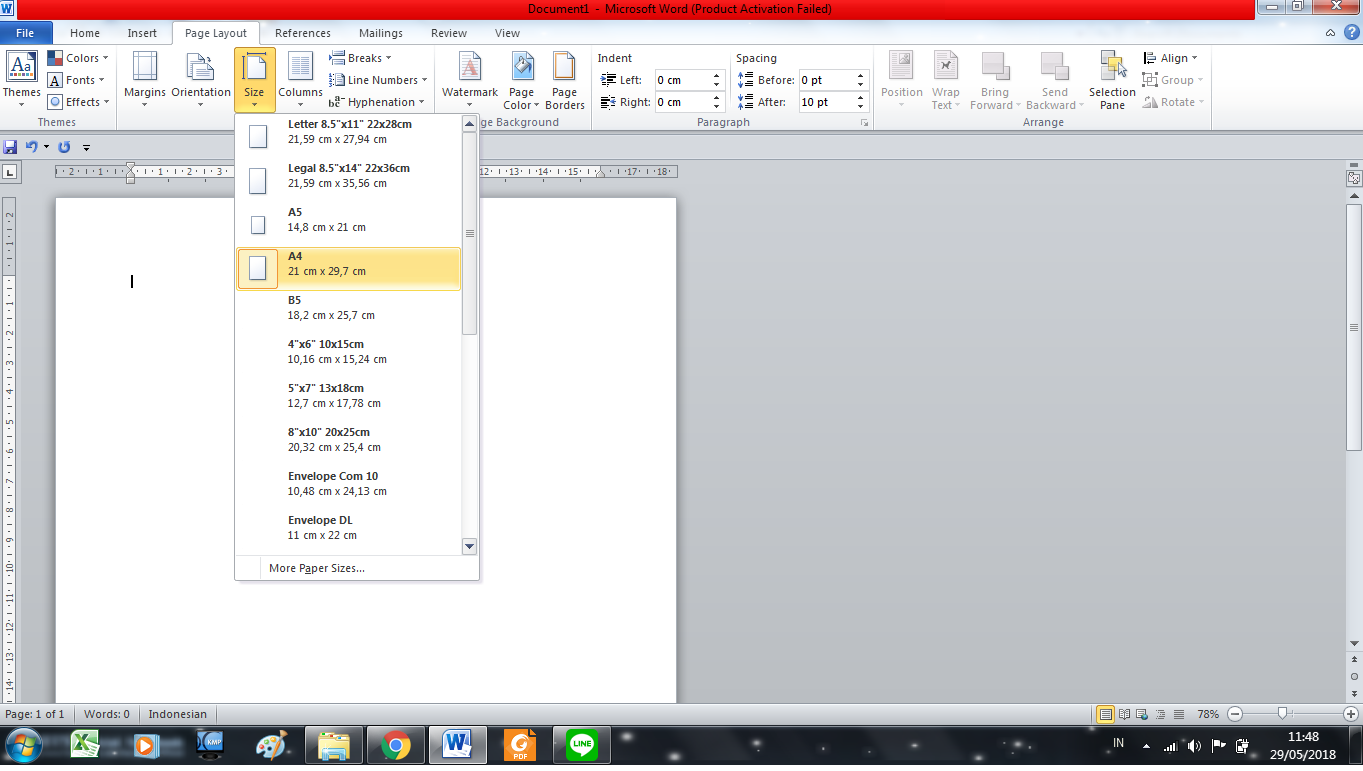
Task: Open the Watermark gallery
Action: pos(469,80)
